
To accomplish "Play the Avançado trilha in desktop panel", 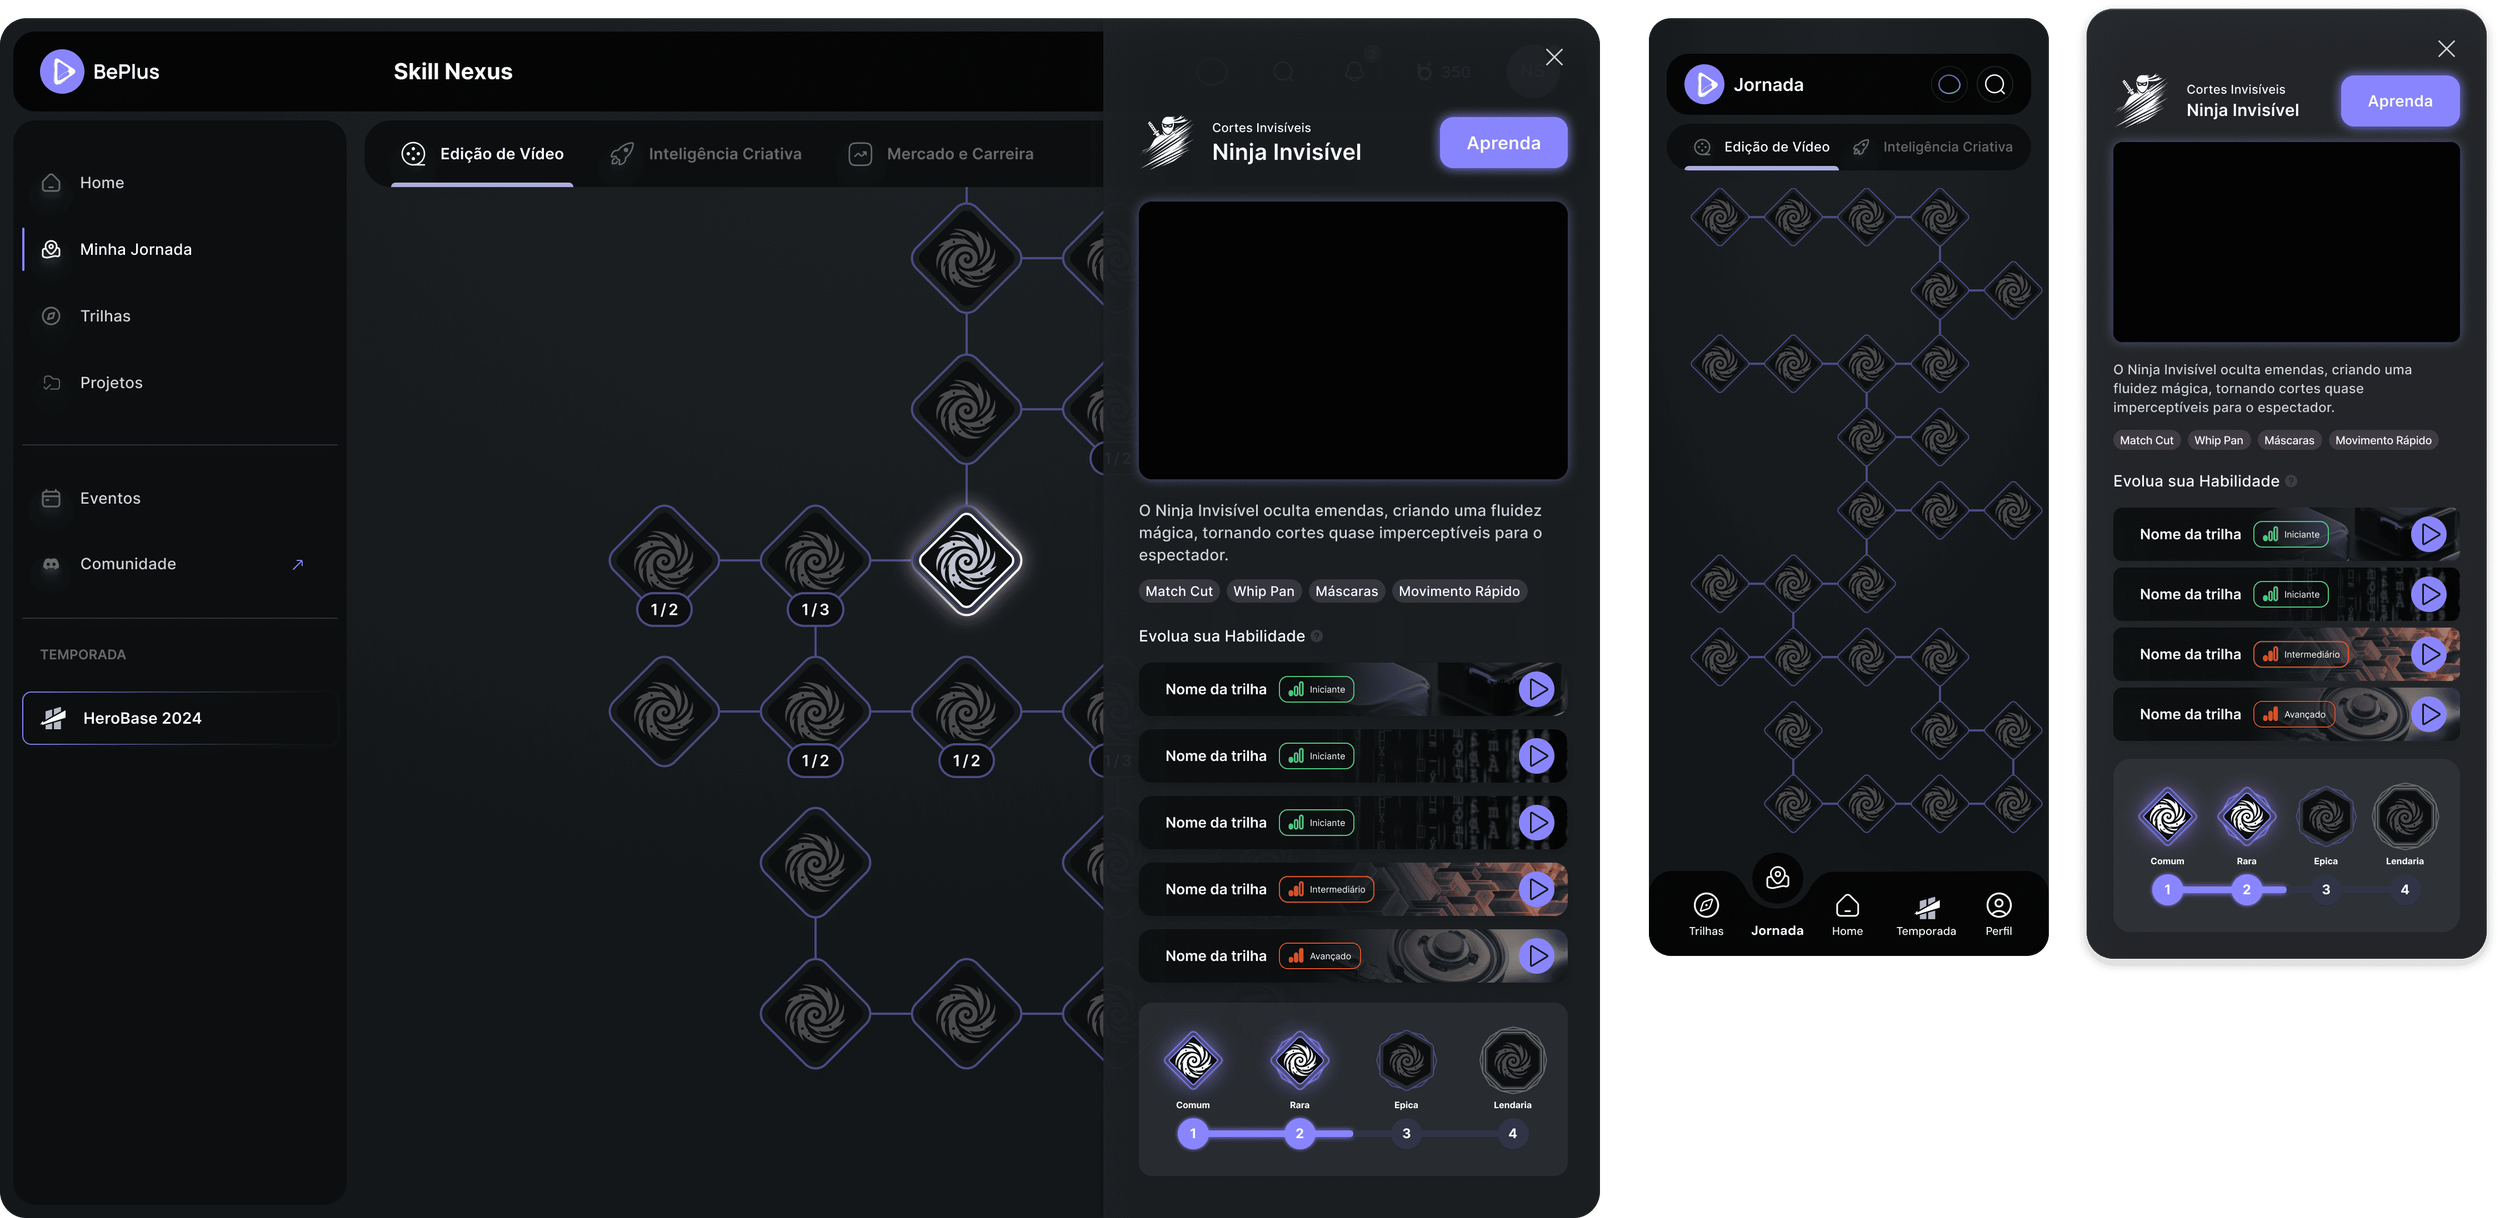I will pos(1536,956).
